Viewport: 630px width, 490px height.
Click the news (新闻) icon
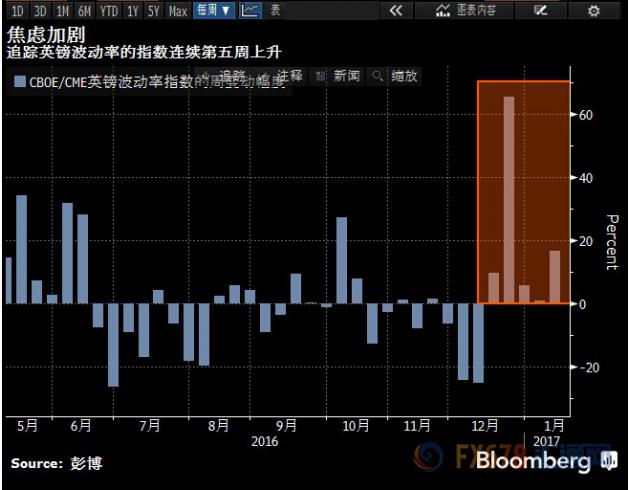pyautogui.click(x=320, y=76)
